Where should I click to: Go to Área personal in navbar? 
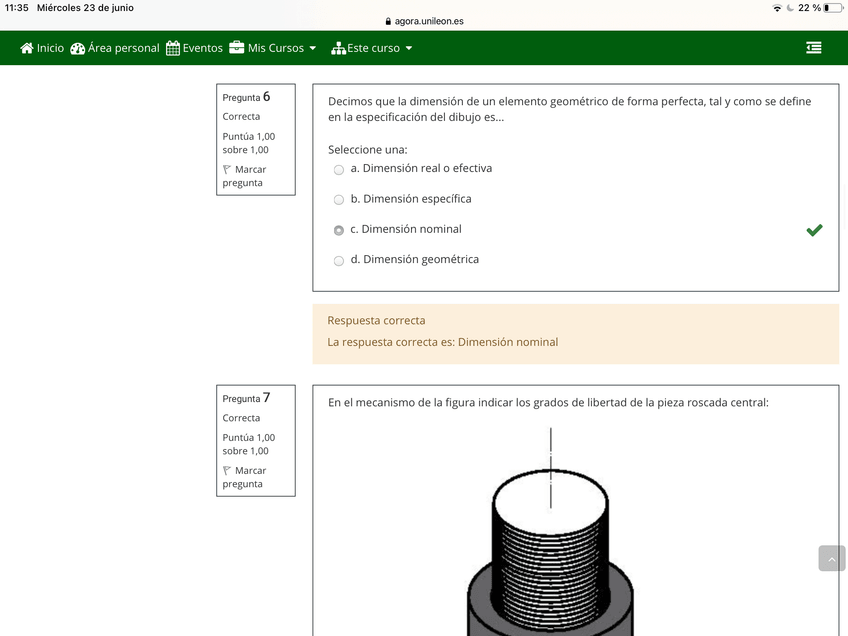[x=123, y=48]
